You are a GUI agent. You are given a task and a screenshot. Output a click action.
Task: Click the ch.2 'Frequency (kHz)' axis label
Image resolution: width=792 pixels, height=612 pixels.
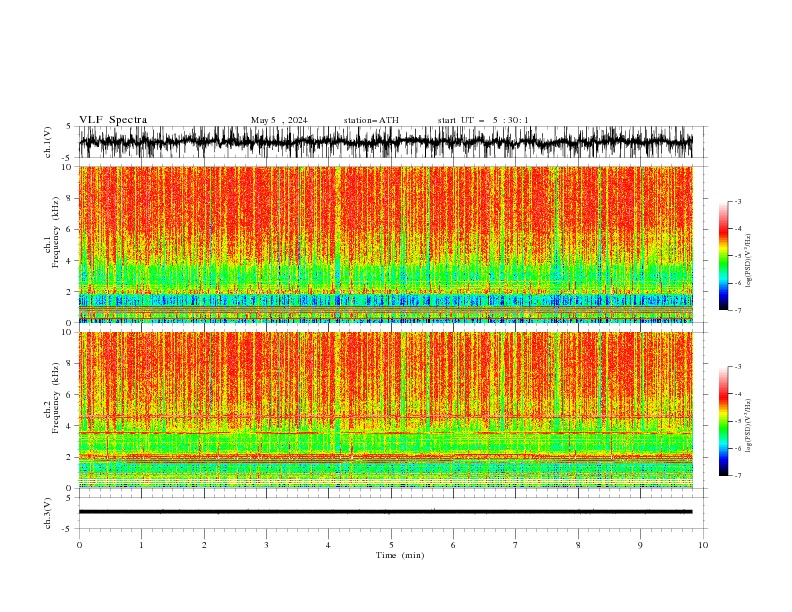pos(55,398)
